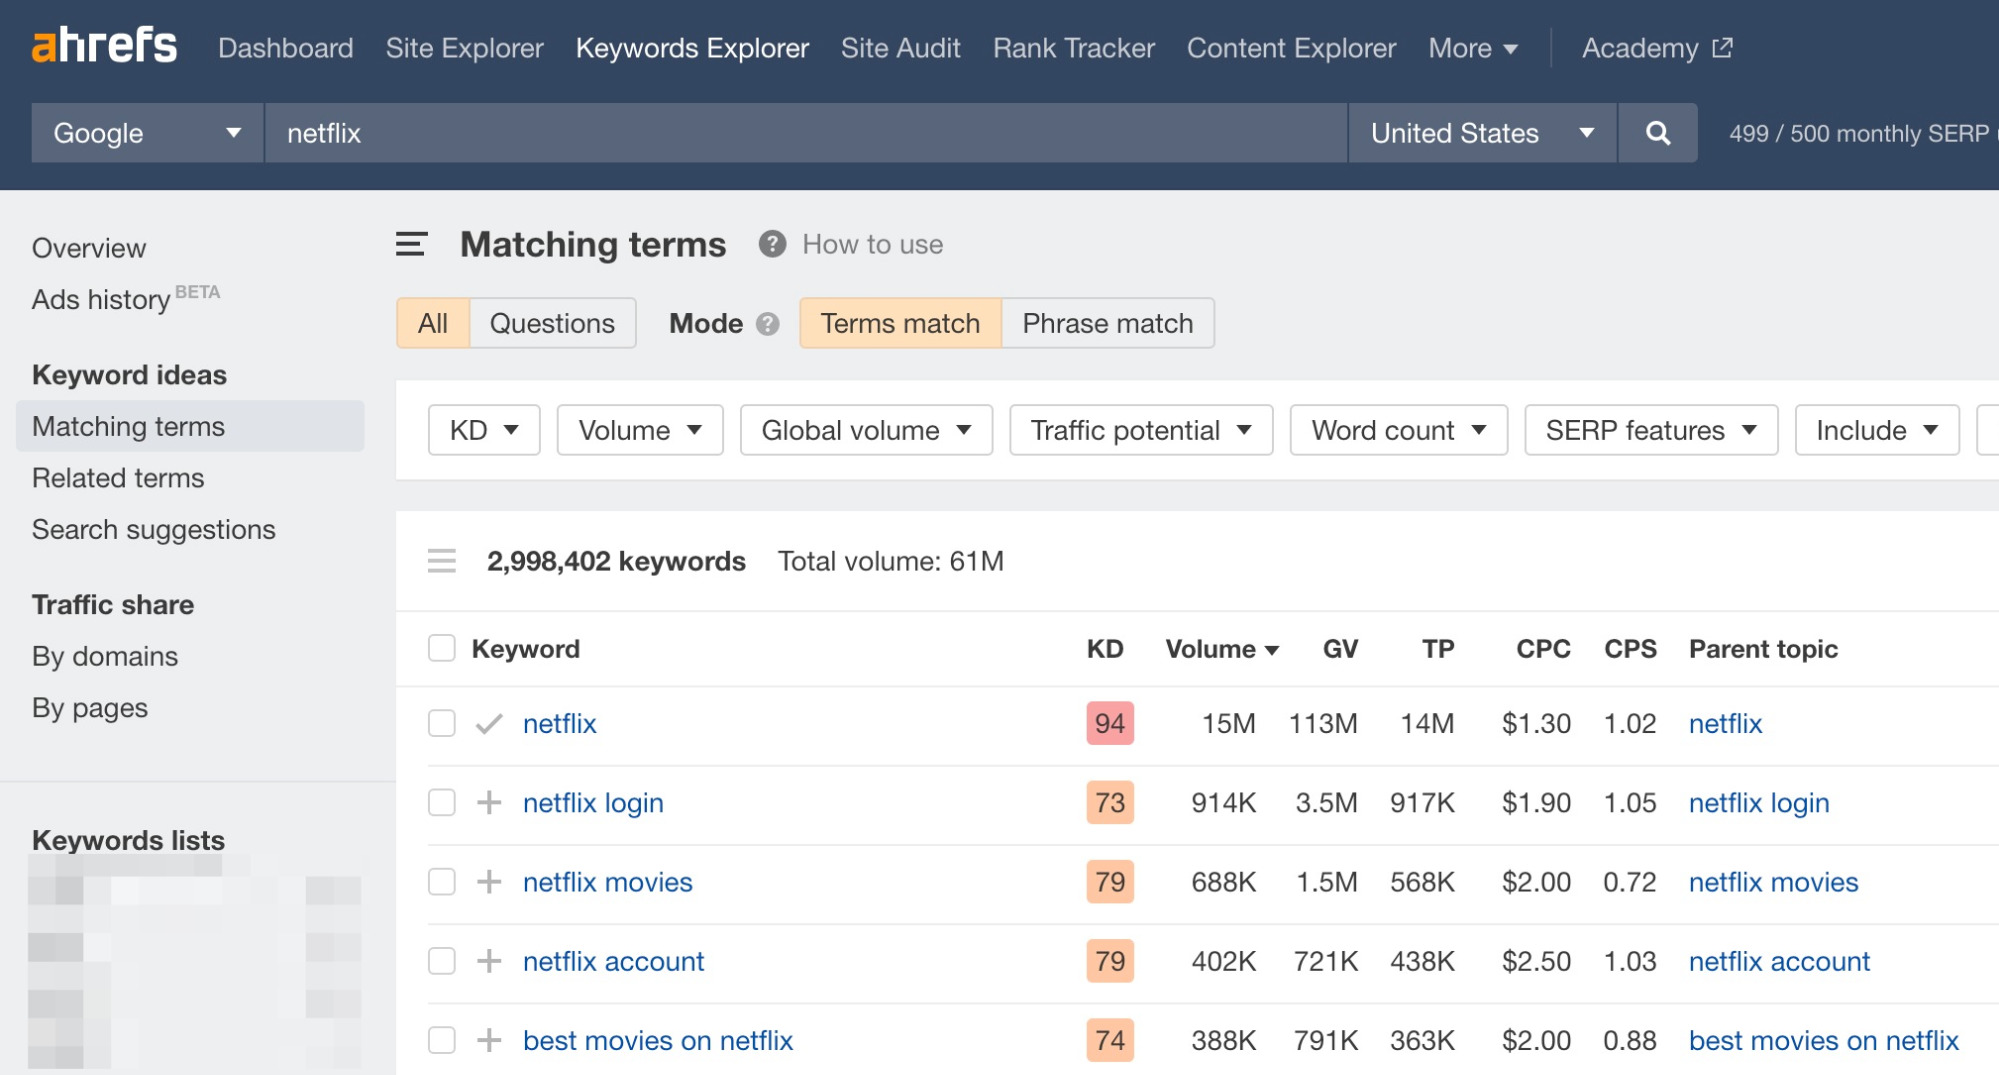This screenshot has width=1999, height=1075.
Task: Open the How to use help icon
Action: [x=771, y=244]
